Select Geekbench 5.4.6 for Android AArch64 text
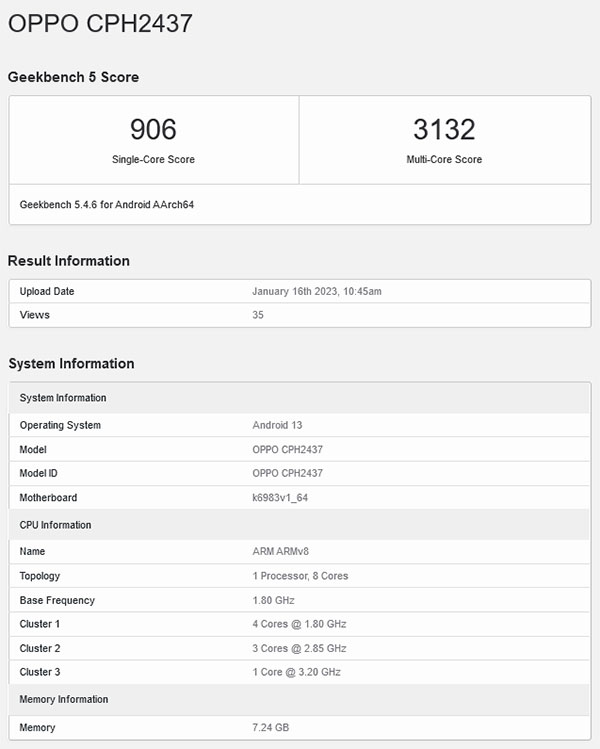Viewport: 600px width, 749px height. 108,204
